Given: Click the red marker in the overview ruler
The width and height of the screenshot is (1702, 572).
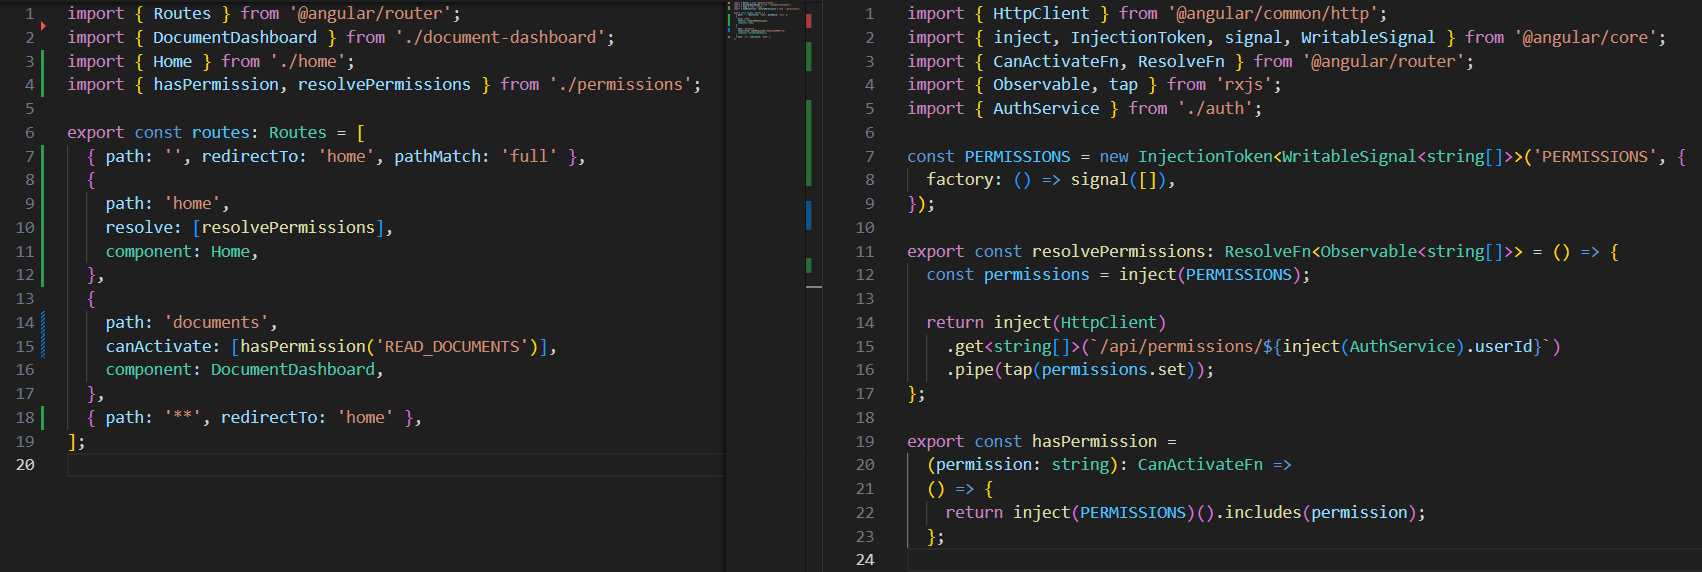Looking at the screenshot, I should (808, 20).
